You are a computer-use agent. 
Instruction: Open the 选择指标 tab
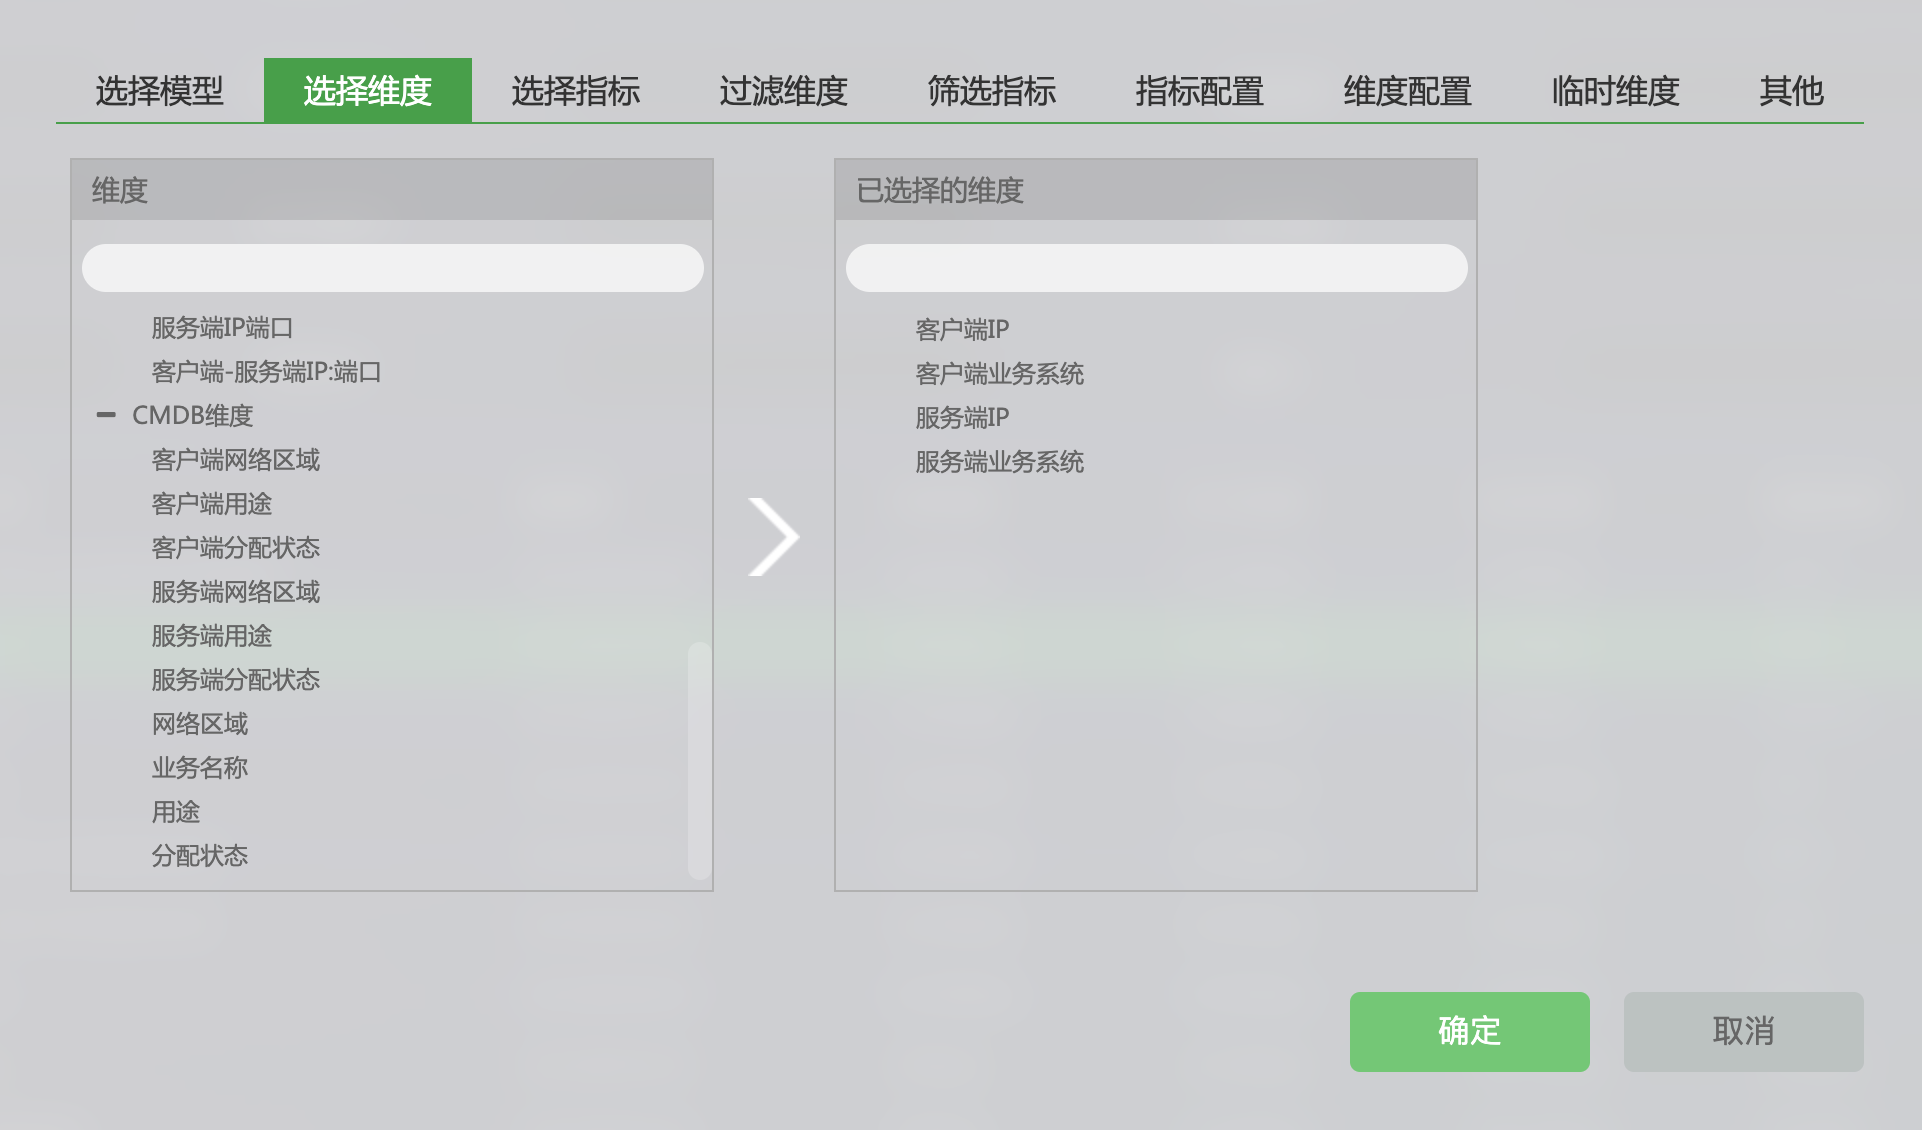point(576,91)
